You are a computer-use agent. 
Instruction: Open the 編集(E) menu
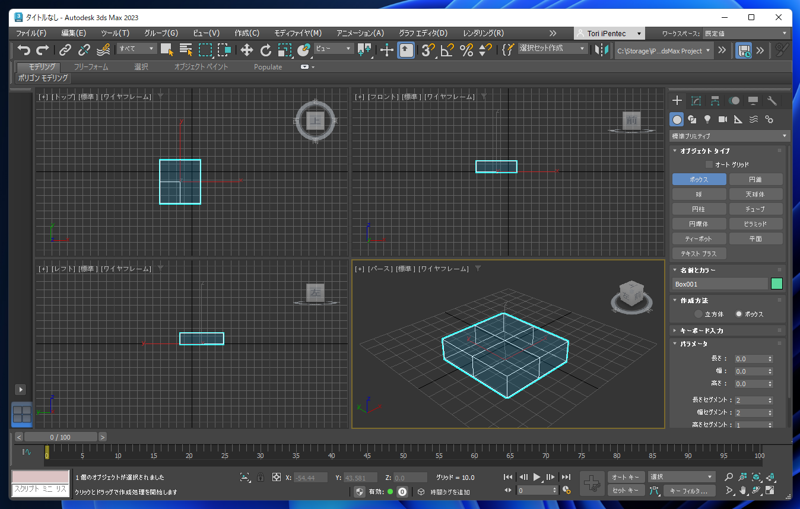pyautogui.click(x=74, y=33)
